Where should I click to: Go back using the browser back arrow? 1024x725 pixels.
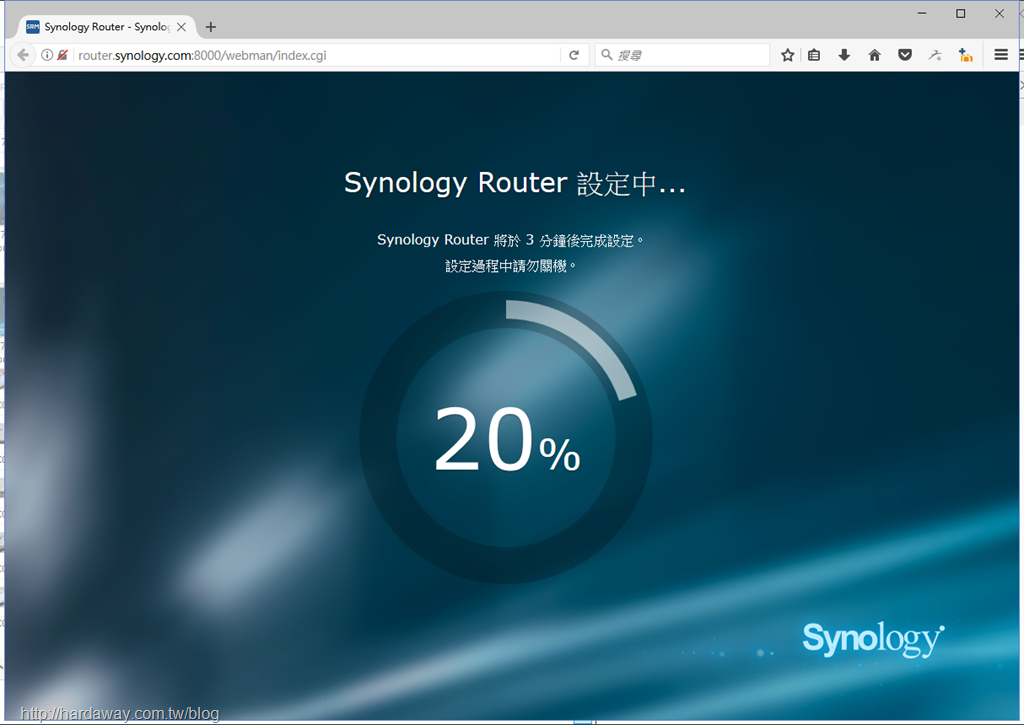click(x=23, y=55)
